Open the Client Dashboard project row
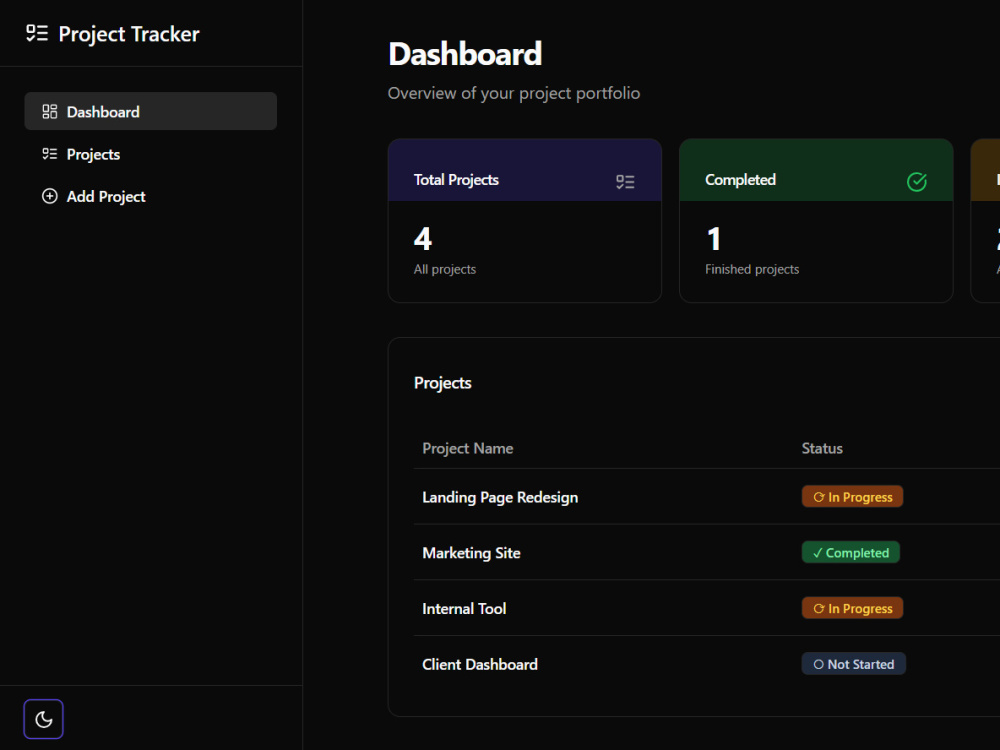The height and width of the screenshot is (750, 1000). 707,664
